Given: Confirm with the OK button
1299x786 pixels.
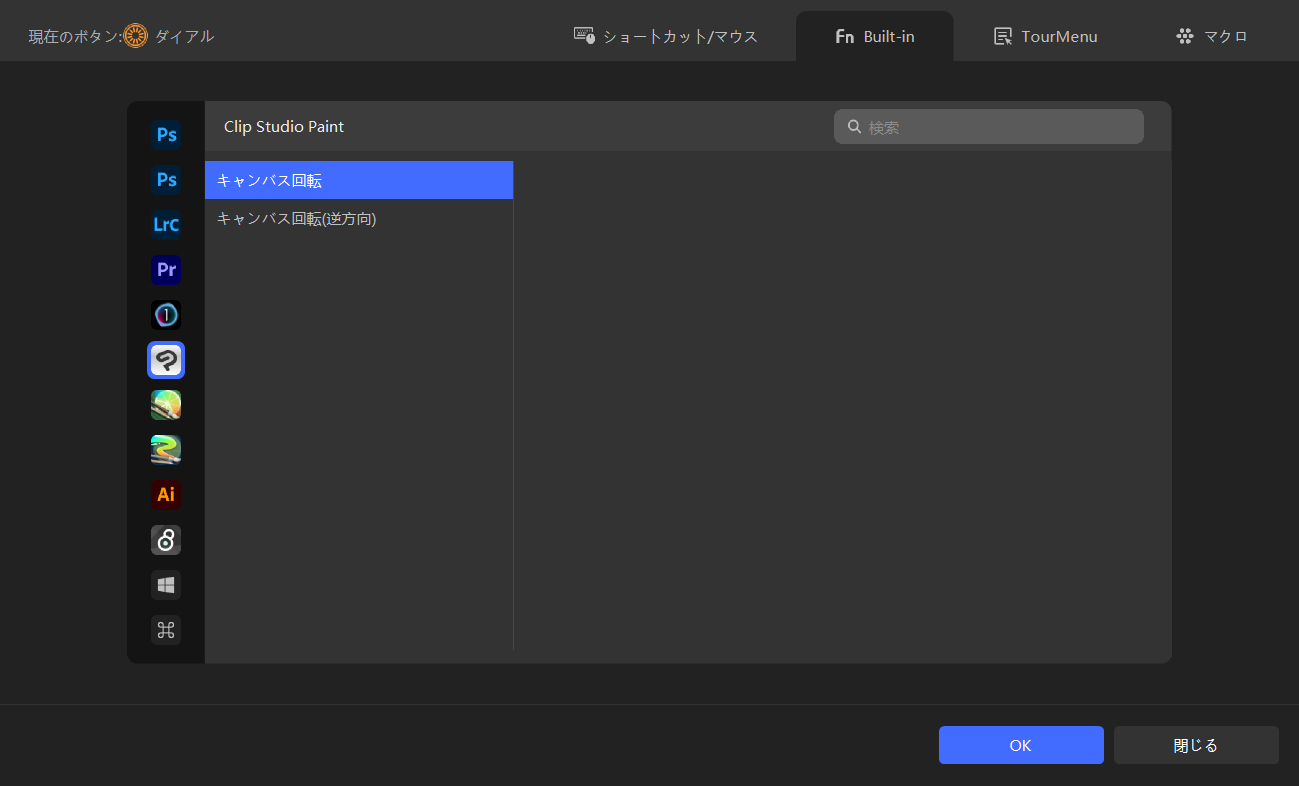Looking at the screenshot, I should click(x=1020, y=745).
